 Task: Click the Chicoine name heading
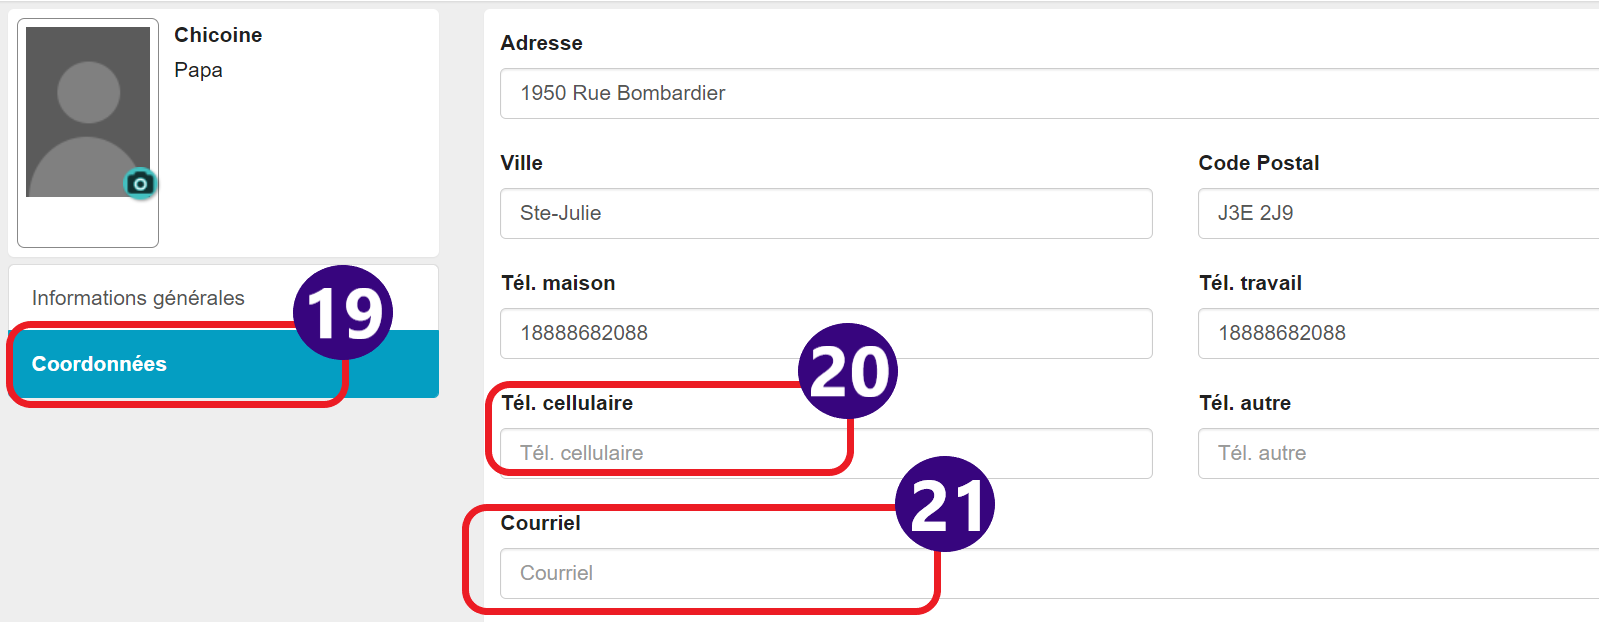tap(218, 35)
